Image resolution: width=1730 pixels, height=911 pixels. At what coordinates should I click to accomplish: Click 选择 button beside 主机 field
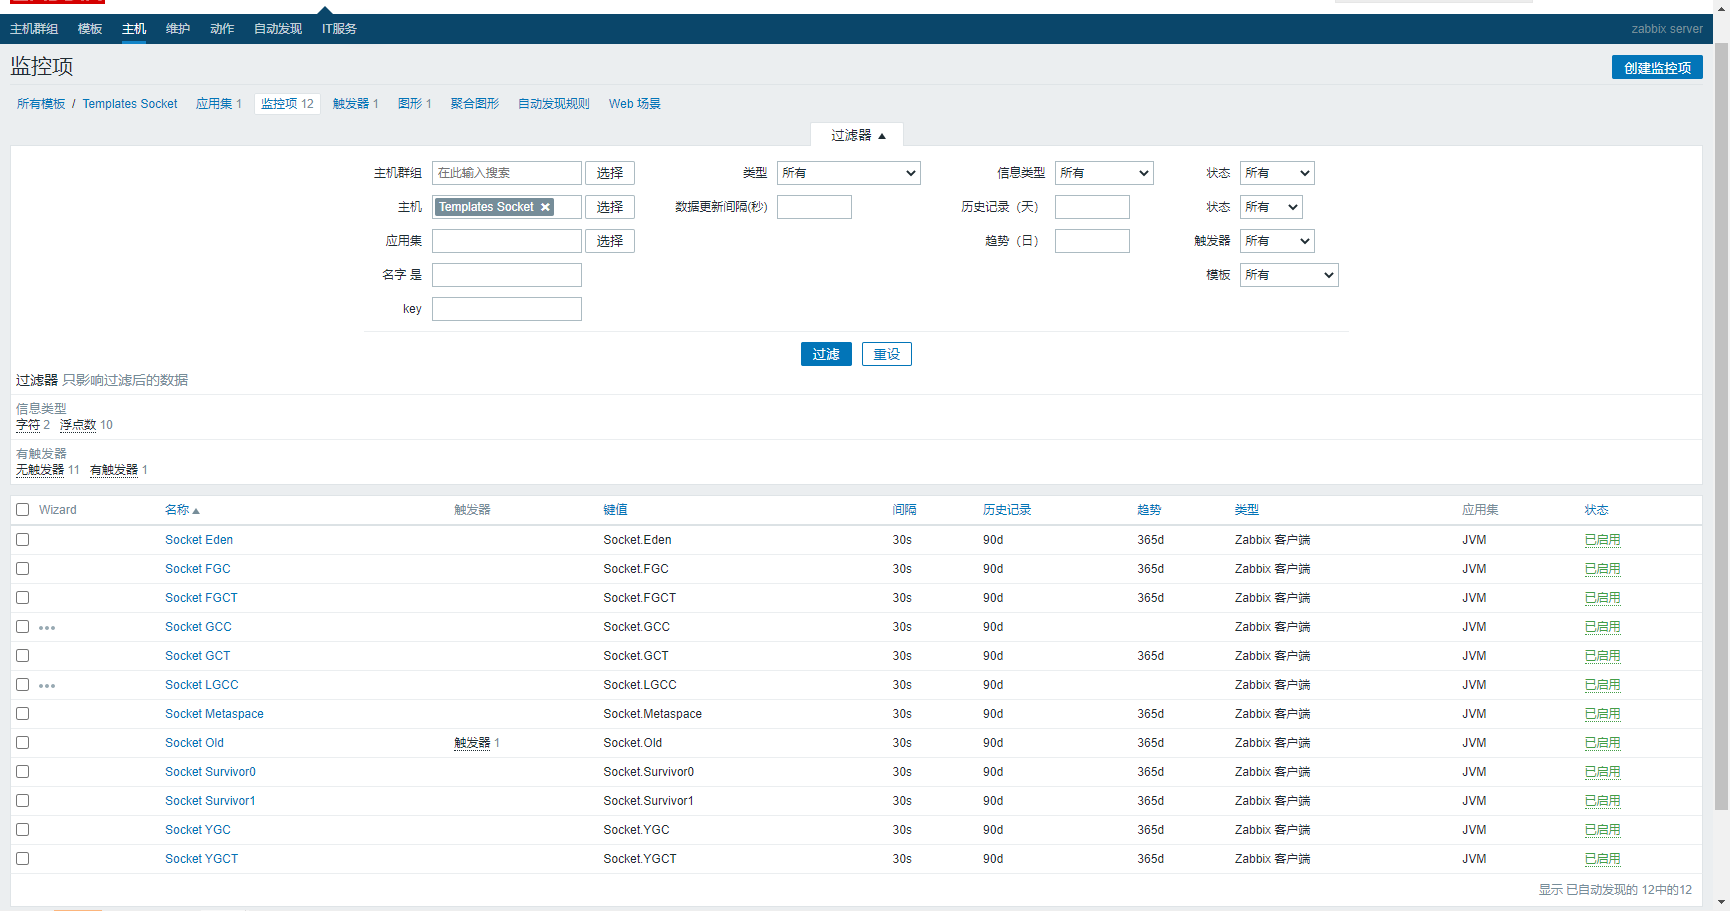610,207
